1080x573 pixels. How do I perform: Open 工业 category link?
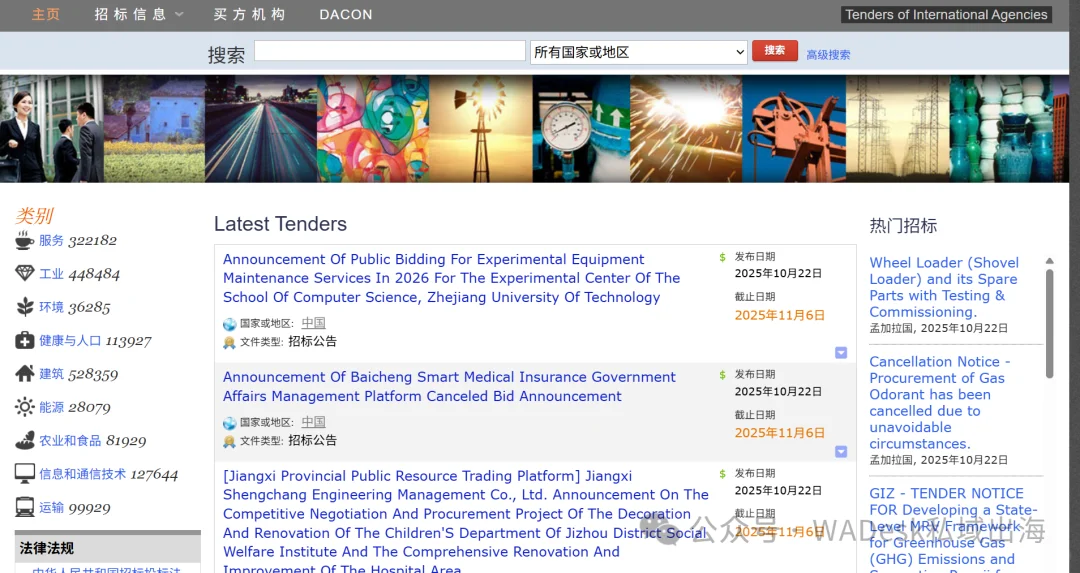point(51,274)
